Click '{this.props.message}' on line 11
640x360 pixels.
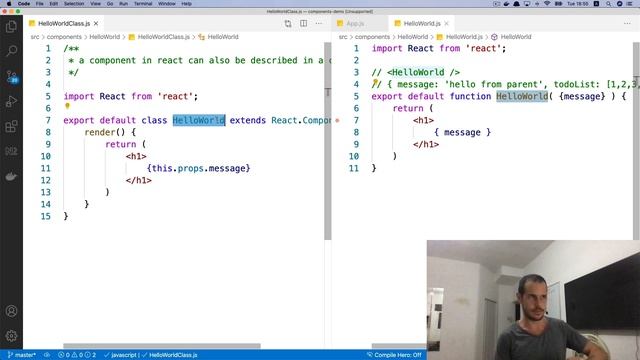coord(198,168)
